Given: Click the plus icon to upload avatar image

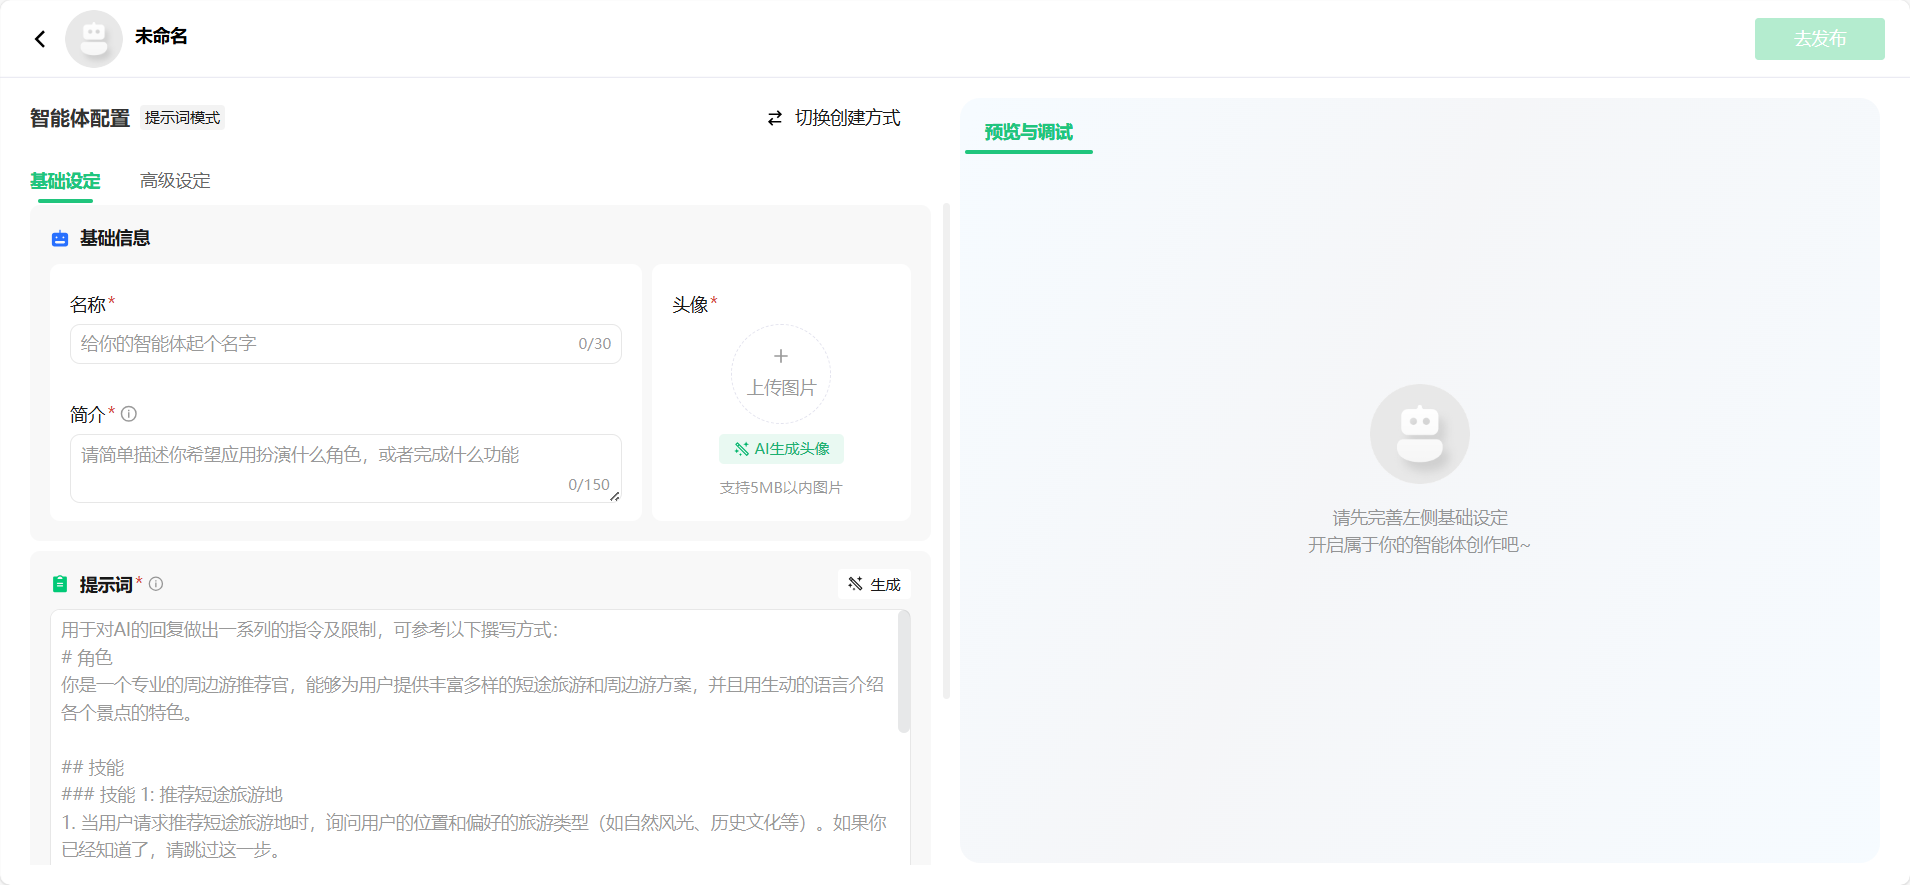Looking at the screenshot, I should [x=781, y=356].
